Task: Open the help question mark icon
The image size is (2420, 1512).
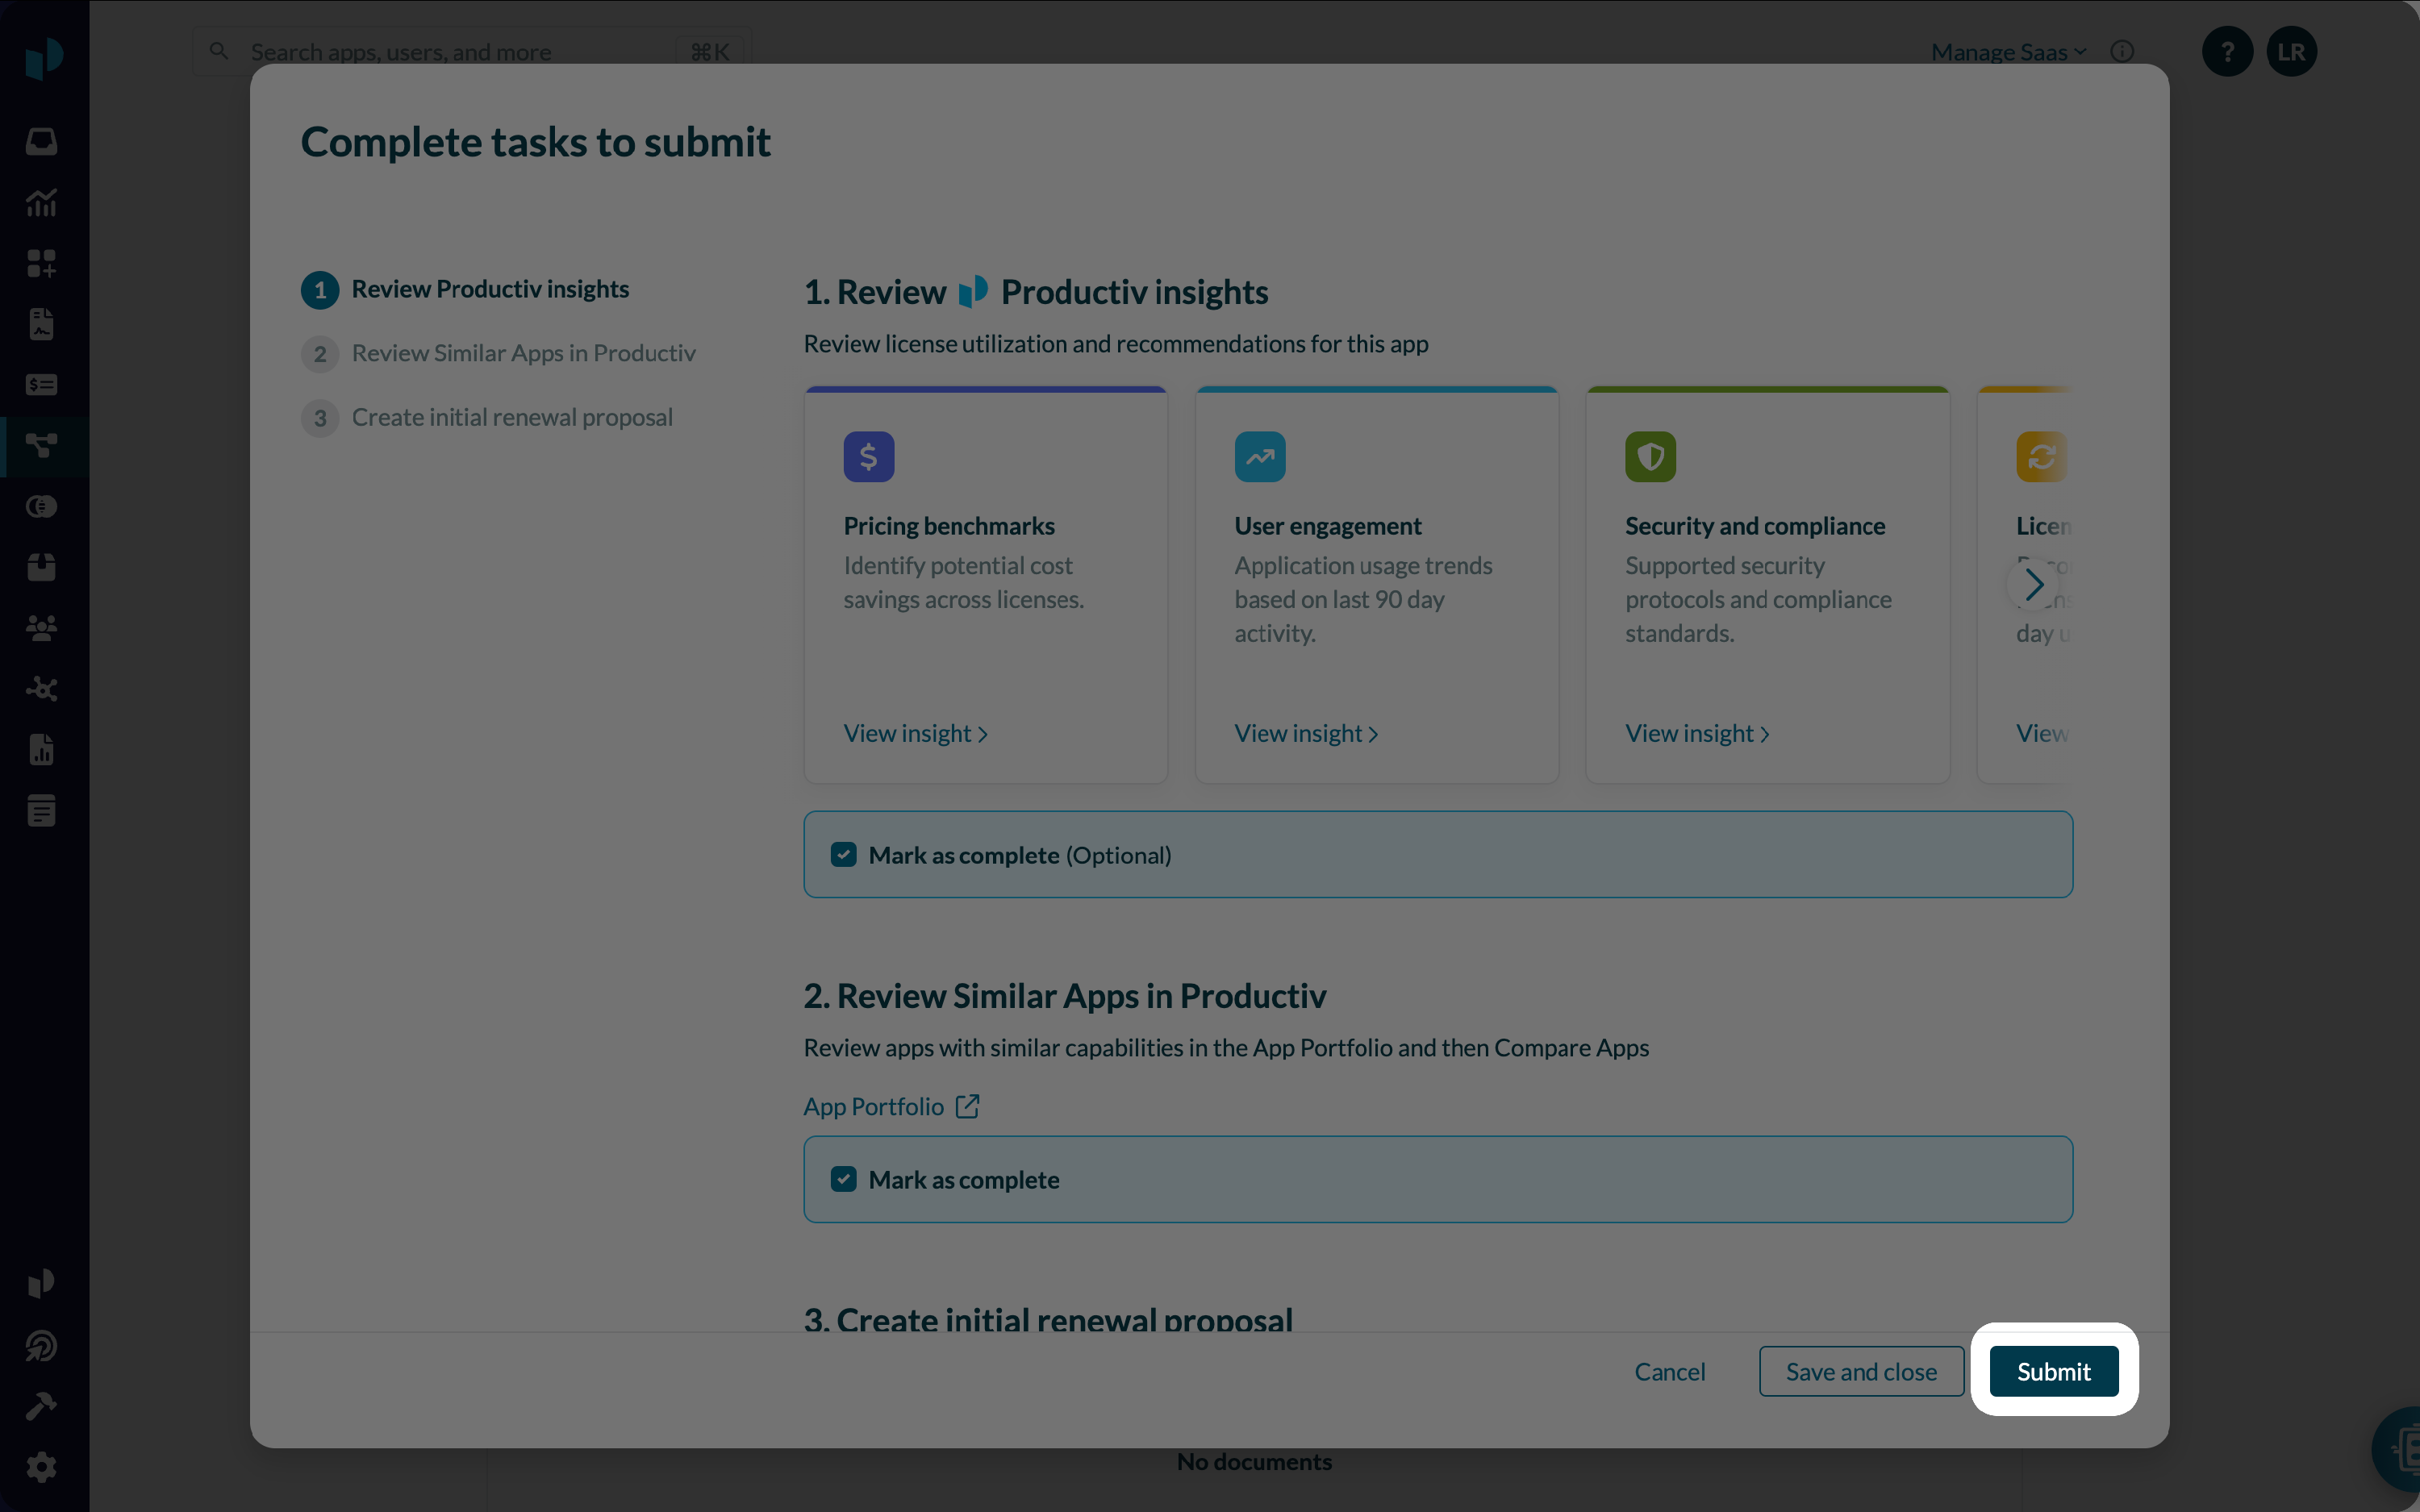Action: 2227,52
